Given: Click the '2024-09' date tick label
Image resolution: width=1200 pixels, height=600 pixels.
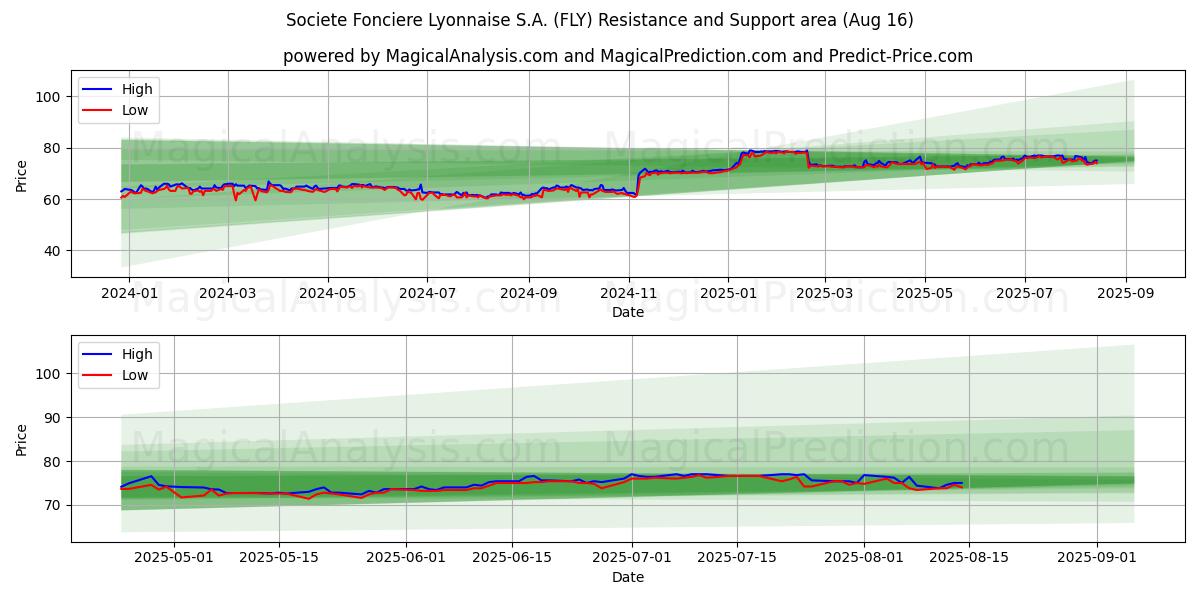Looking at the screenshot, I should tap(528, 294).
